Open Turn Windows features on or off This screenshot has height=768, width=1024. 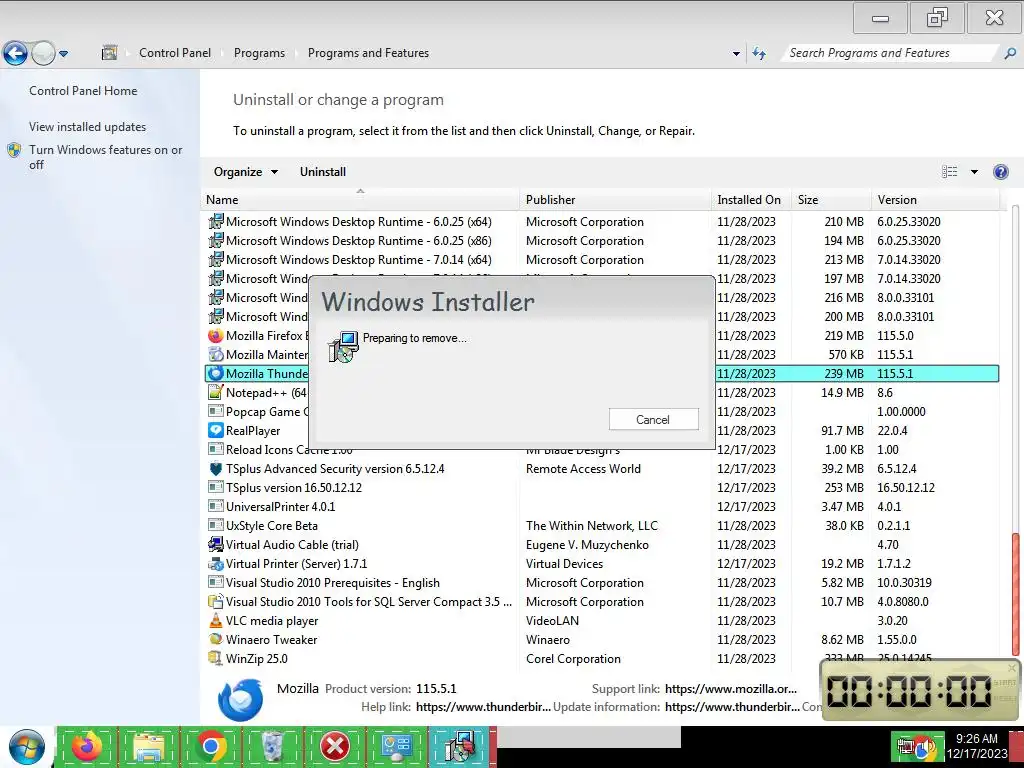[x=105, y=157]
